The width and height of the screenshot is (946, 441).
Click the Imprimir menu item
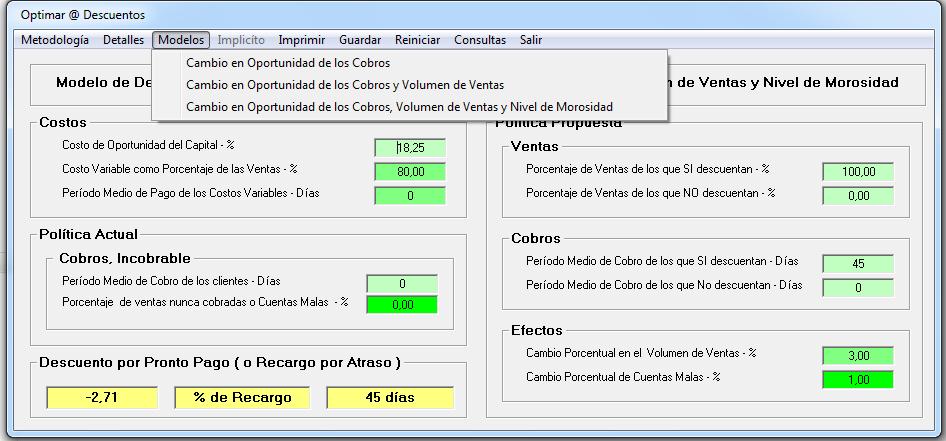click(x=301, y=40)
